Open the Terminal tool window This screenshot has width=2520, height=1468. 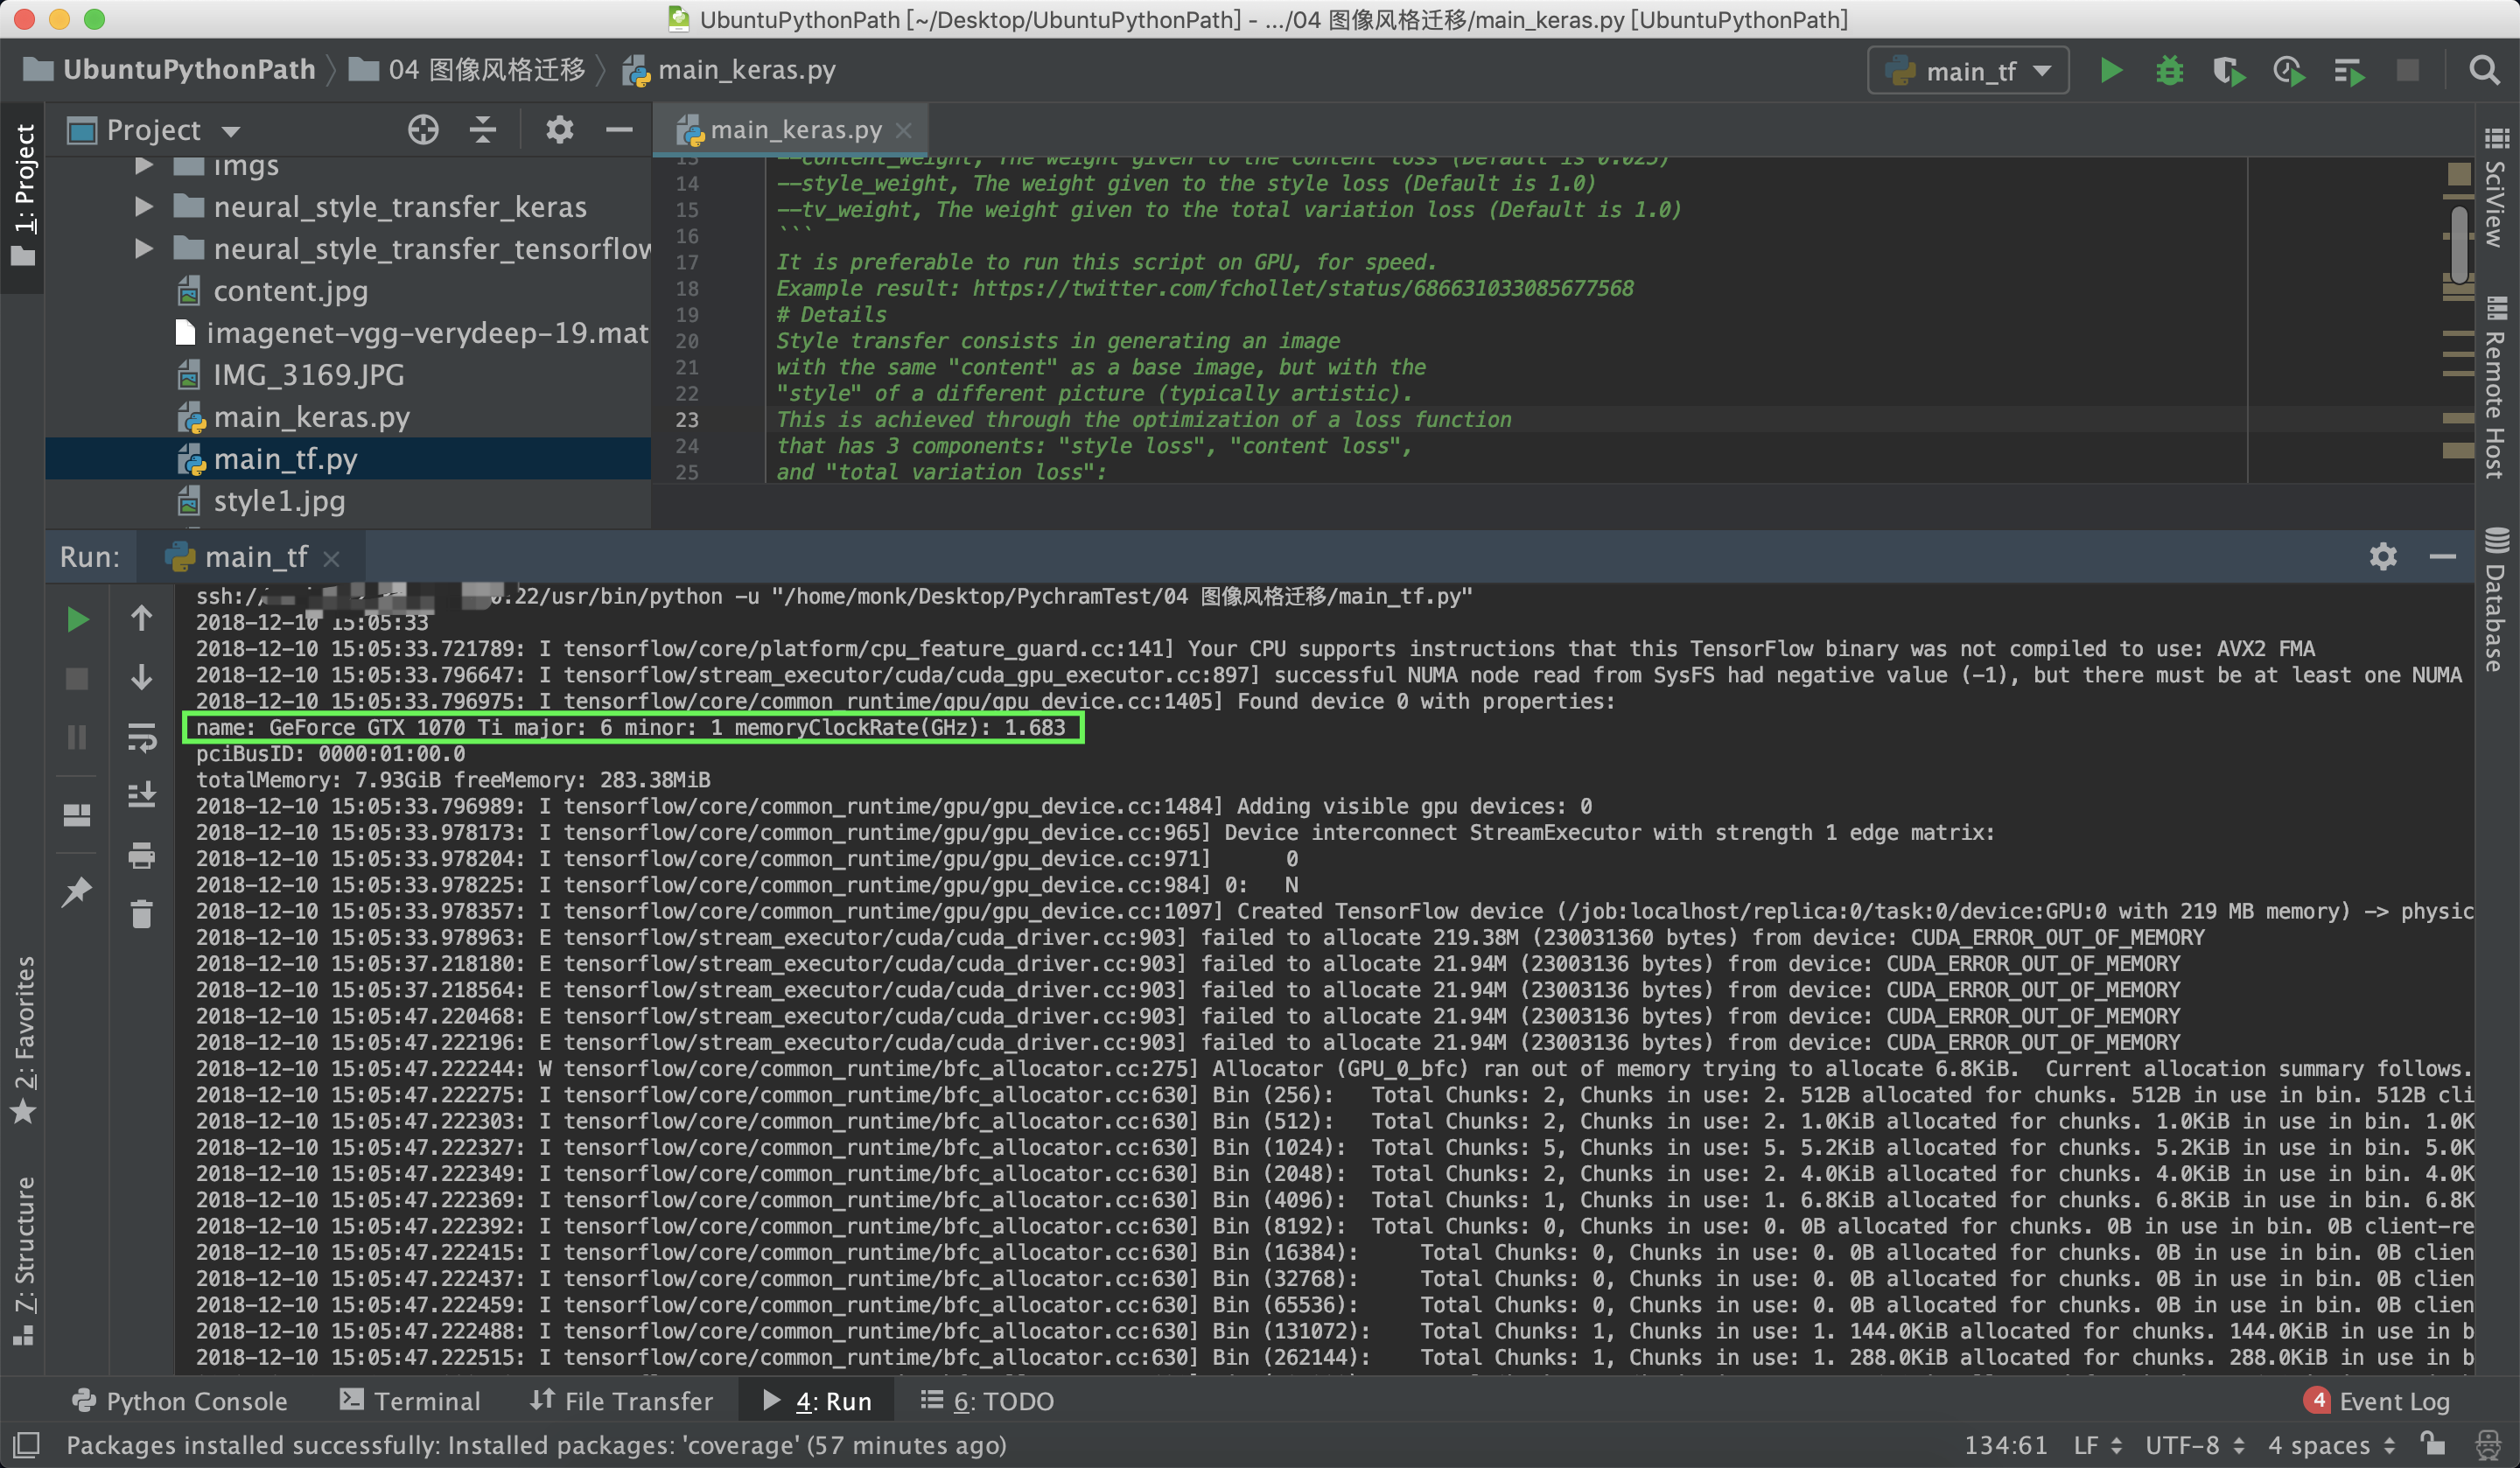point(411,1401)
